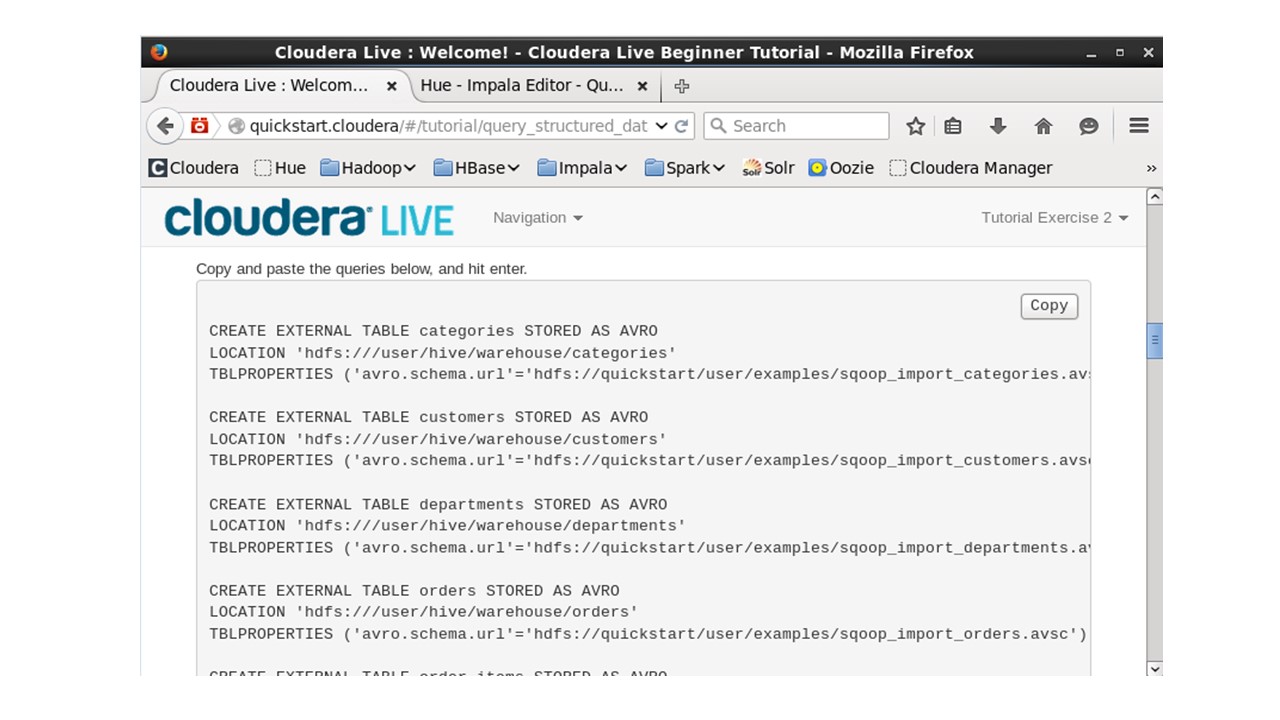The height and width of the screenshot is (720, 1280).
Task: Click TBLPROPERTIES line with sqoop_import_departments
Action: pos(649,547)
